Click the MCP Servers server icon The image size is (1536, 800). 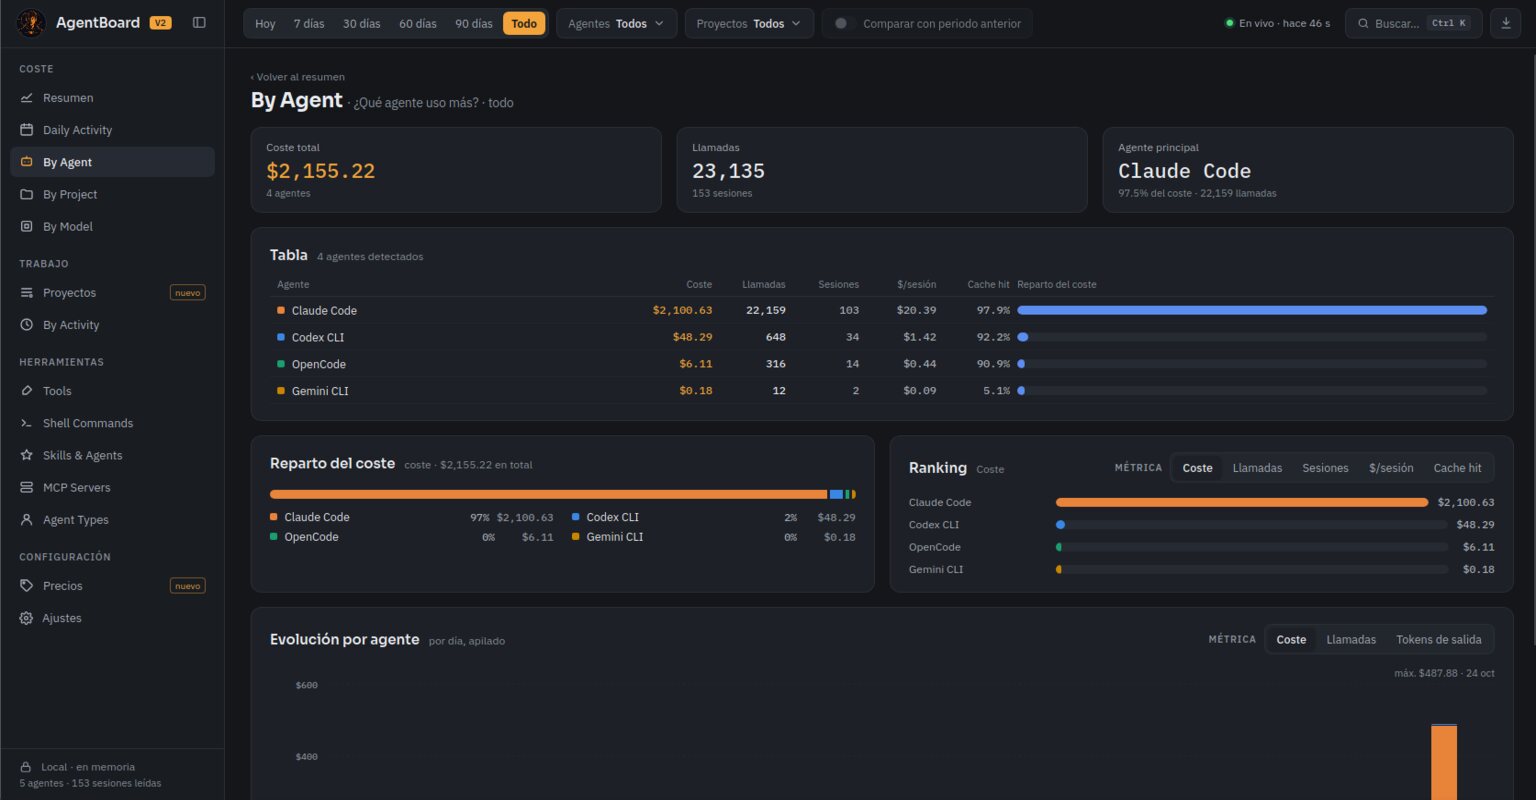pyautogui.click(x=27, y=487)
